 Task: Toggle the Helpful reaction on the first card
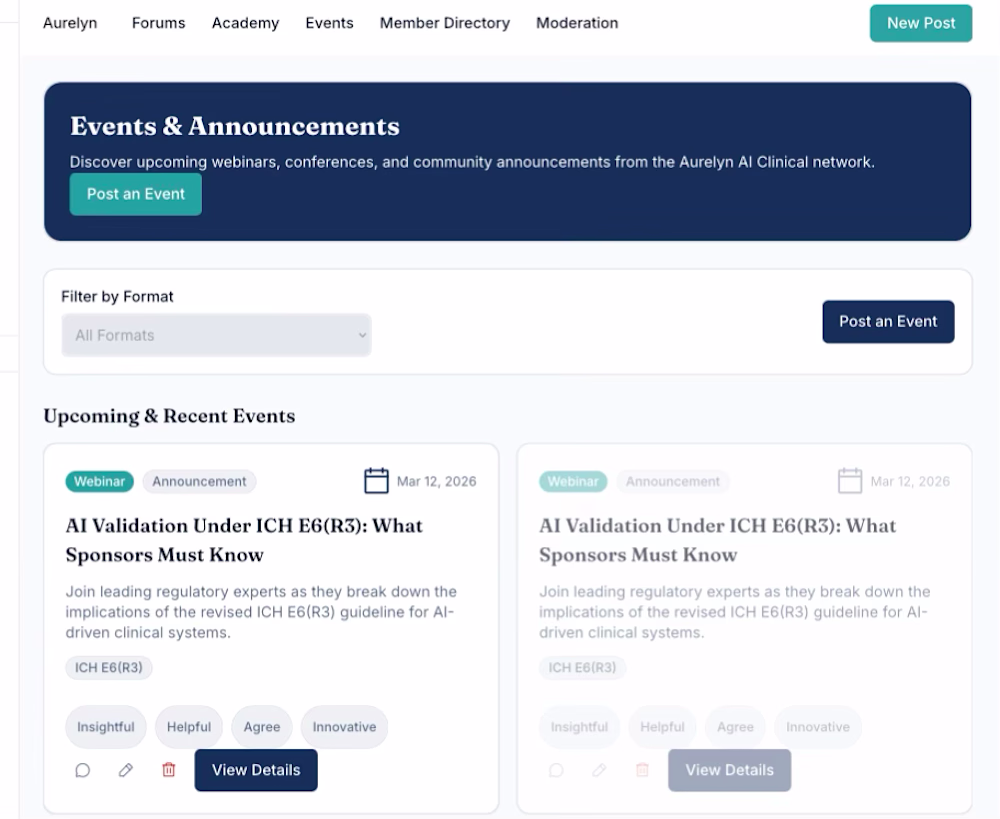point(189,727)
